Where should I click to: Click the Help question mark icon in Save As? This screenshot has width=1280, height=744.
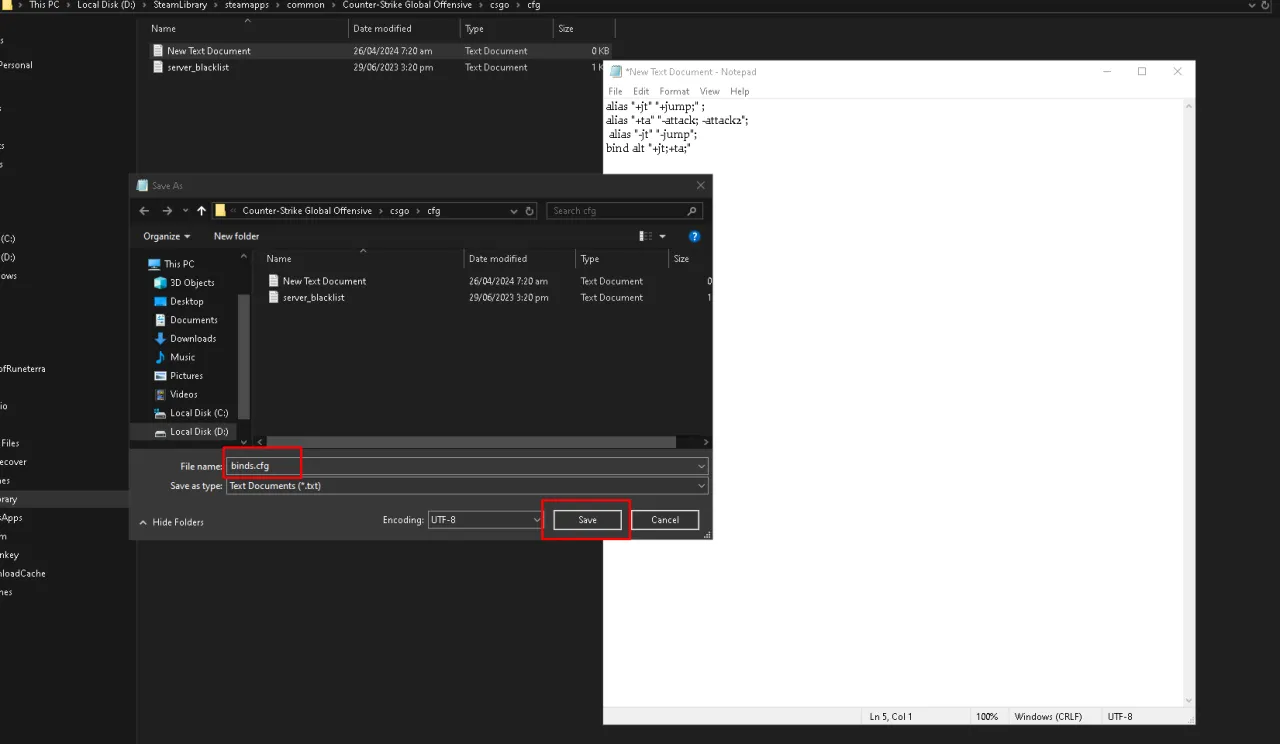pos(694,236)
